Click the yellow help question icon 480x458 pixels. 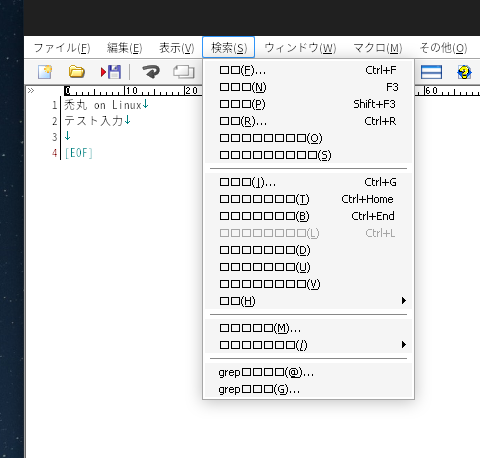(x=464, y=72)
